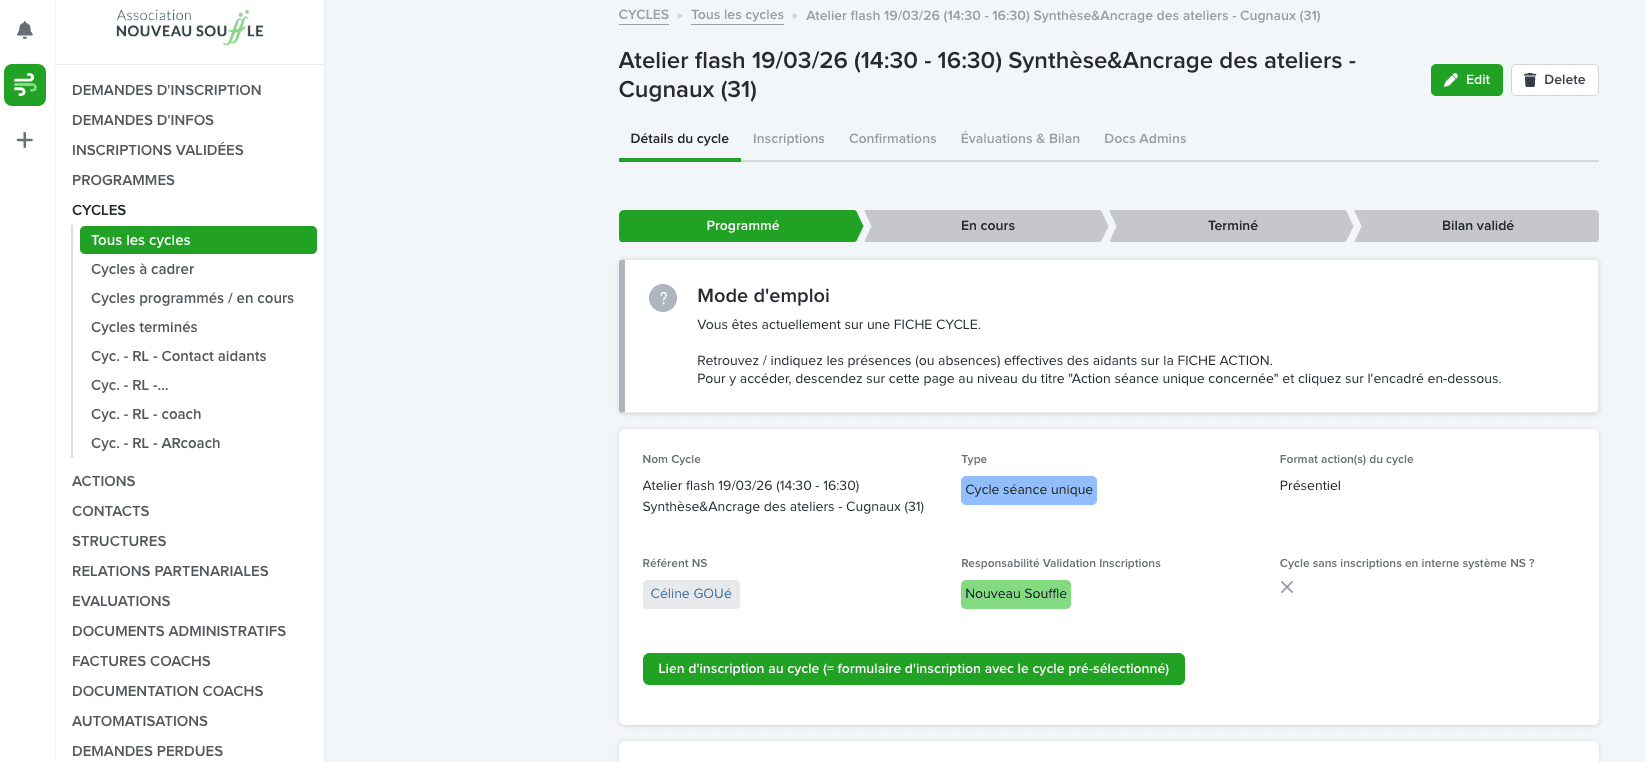
Task: Click the Céline GOUé referent tag
Action: (x=691, y=594)
